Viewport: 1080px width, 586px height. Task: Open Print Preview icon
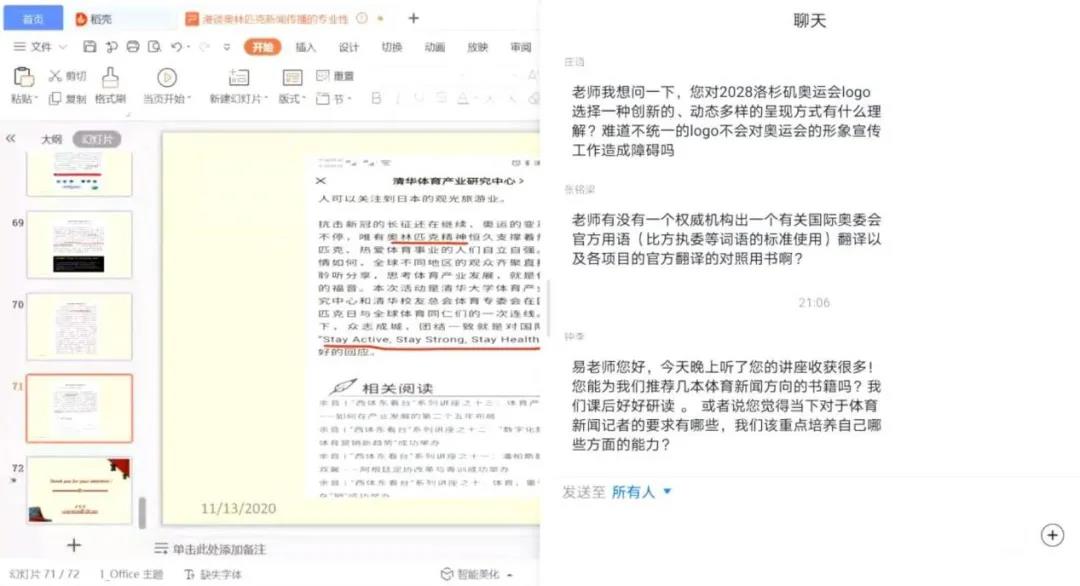154,46
